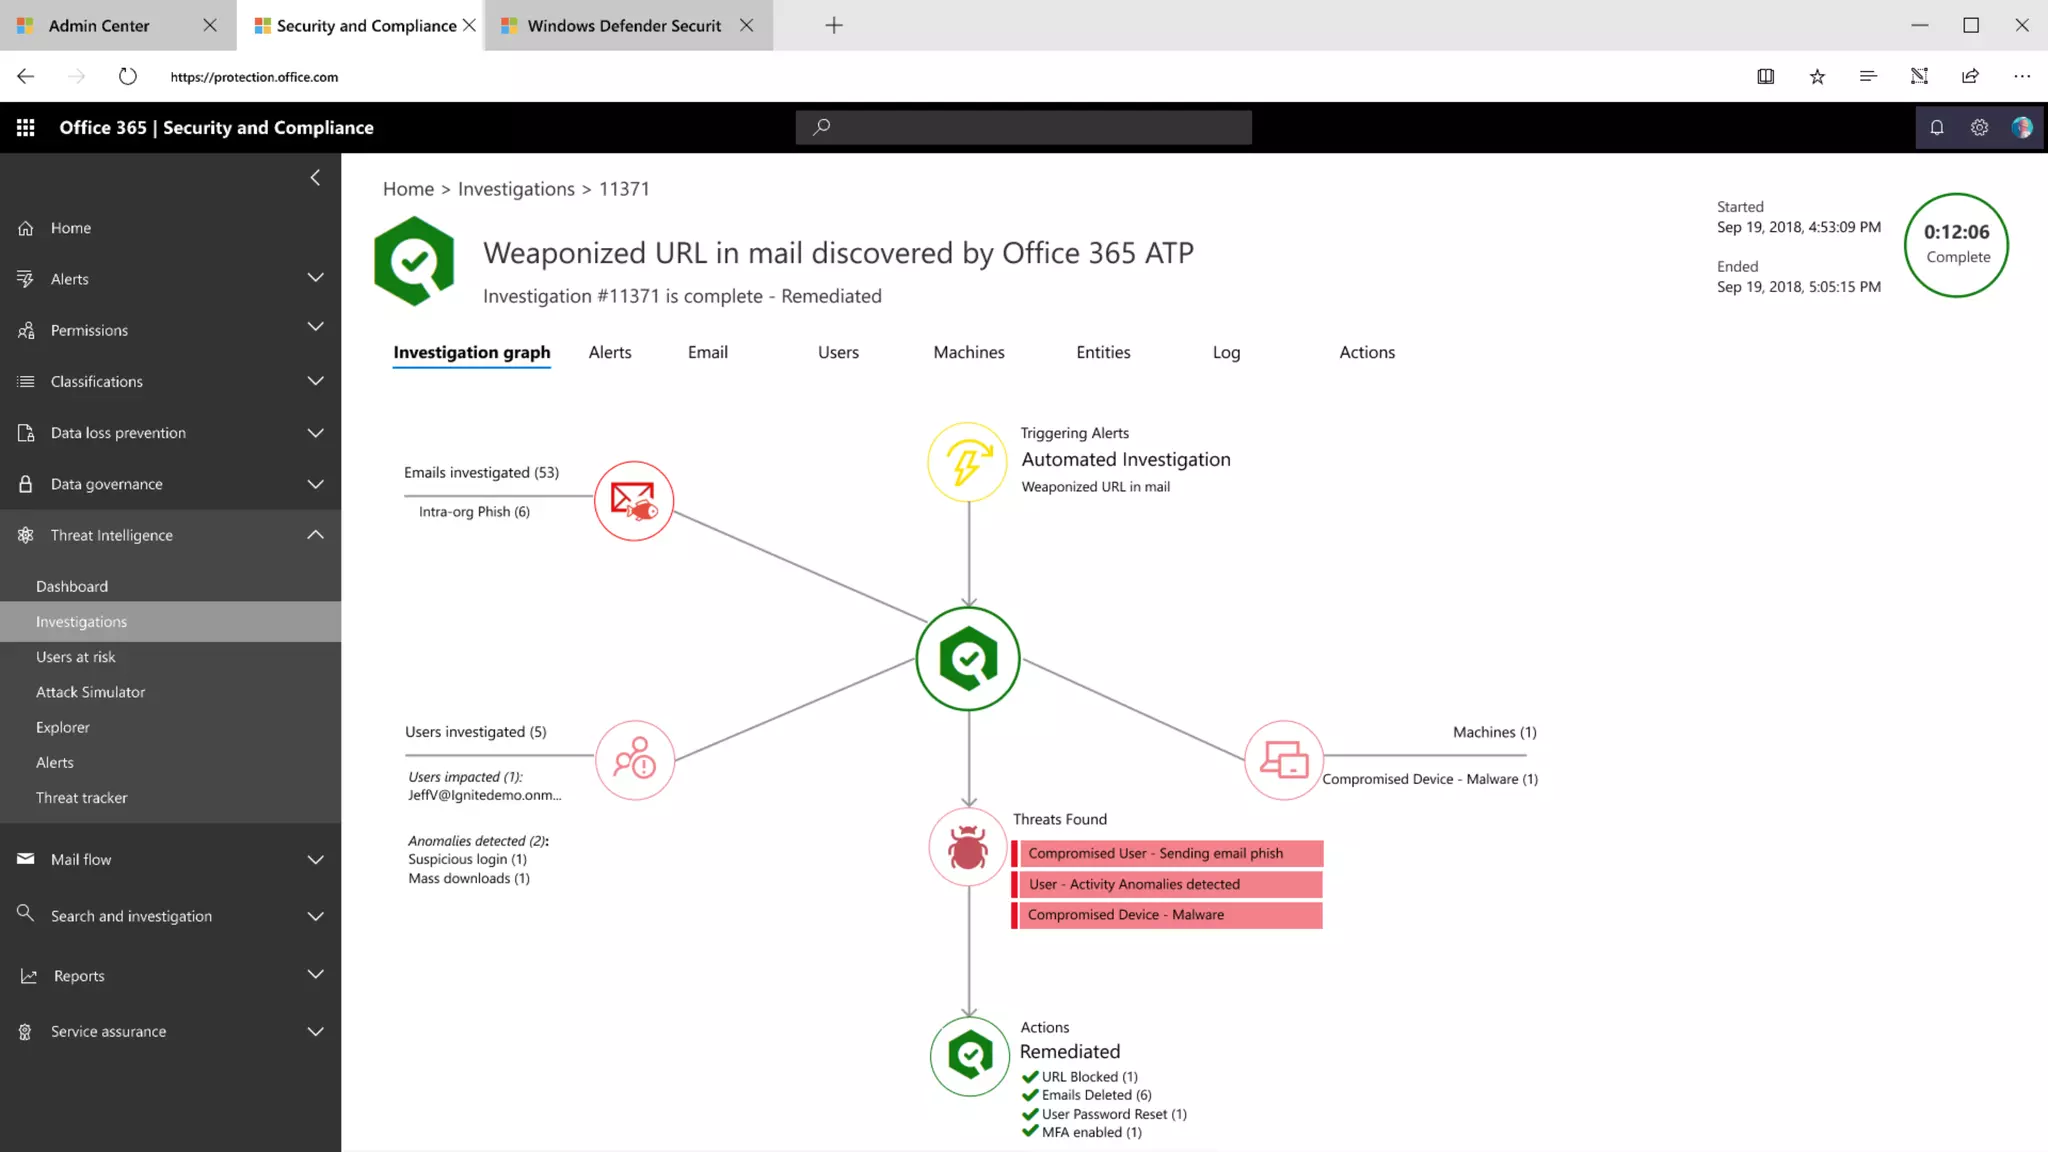
Task: Open the settings gear in header
Action: (1979, 127)
